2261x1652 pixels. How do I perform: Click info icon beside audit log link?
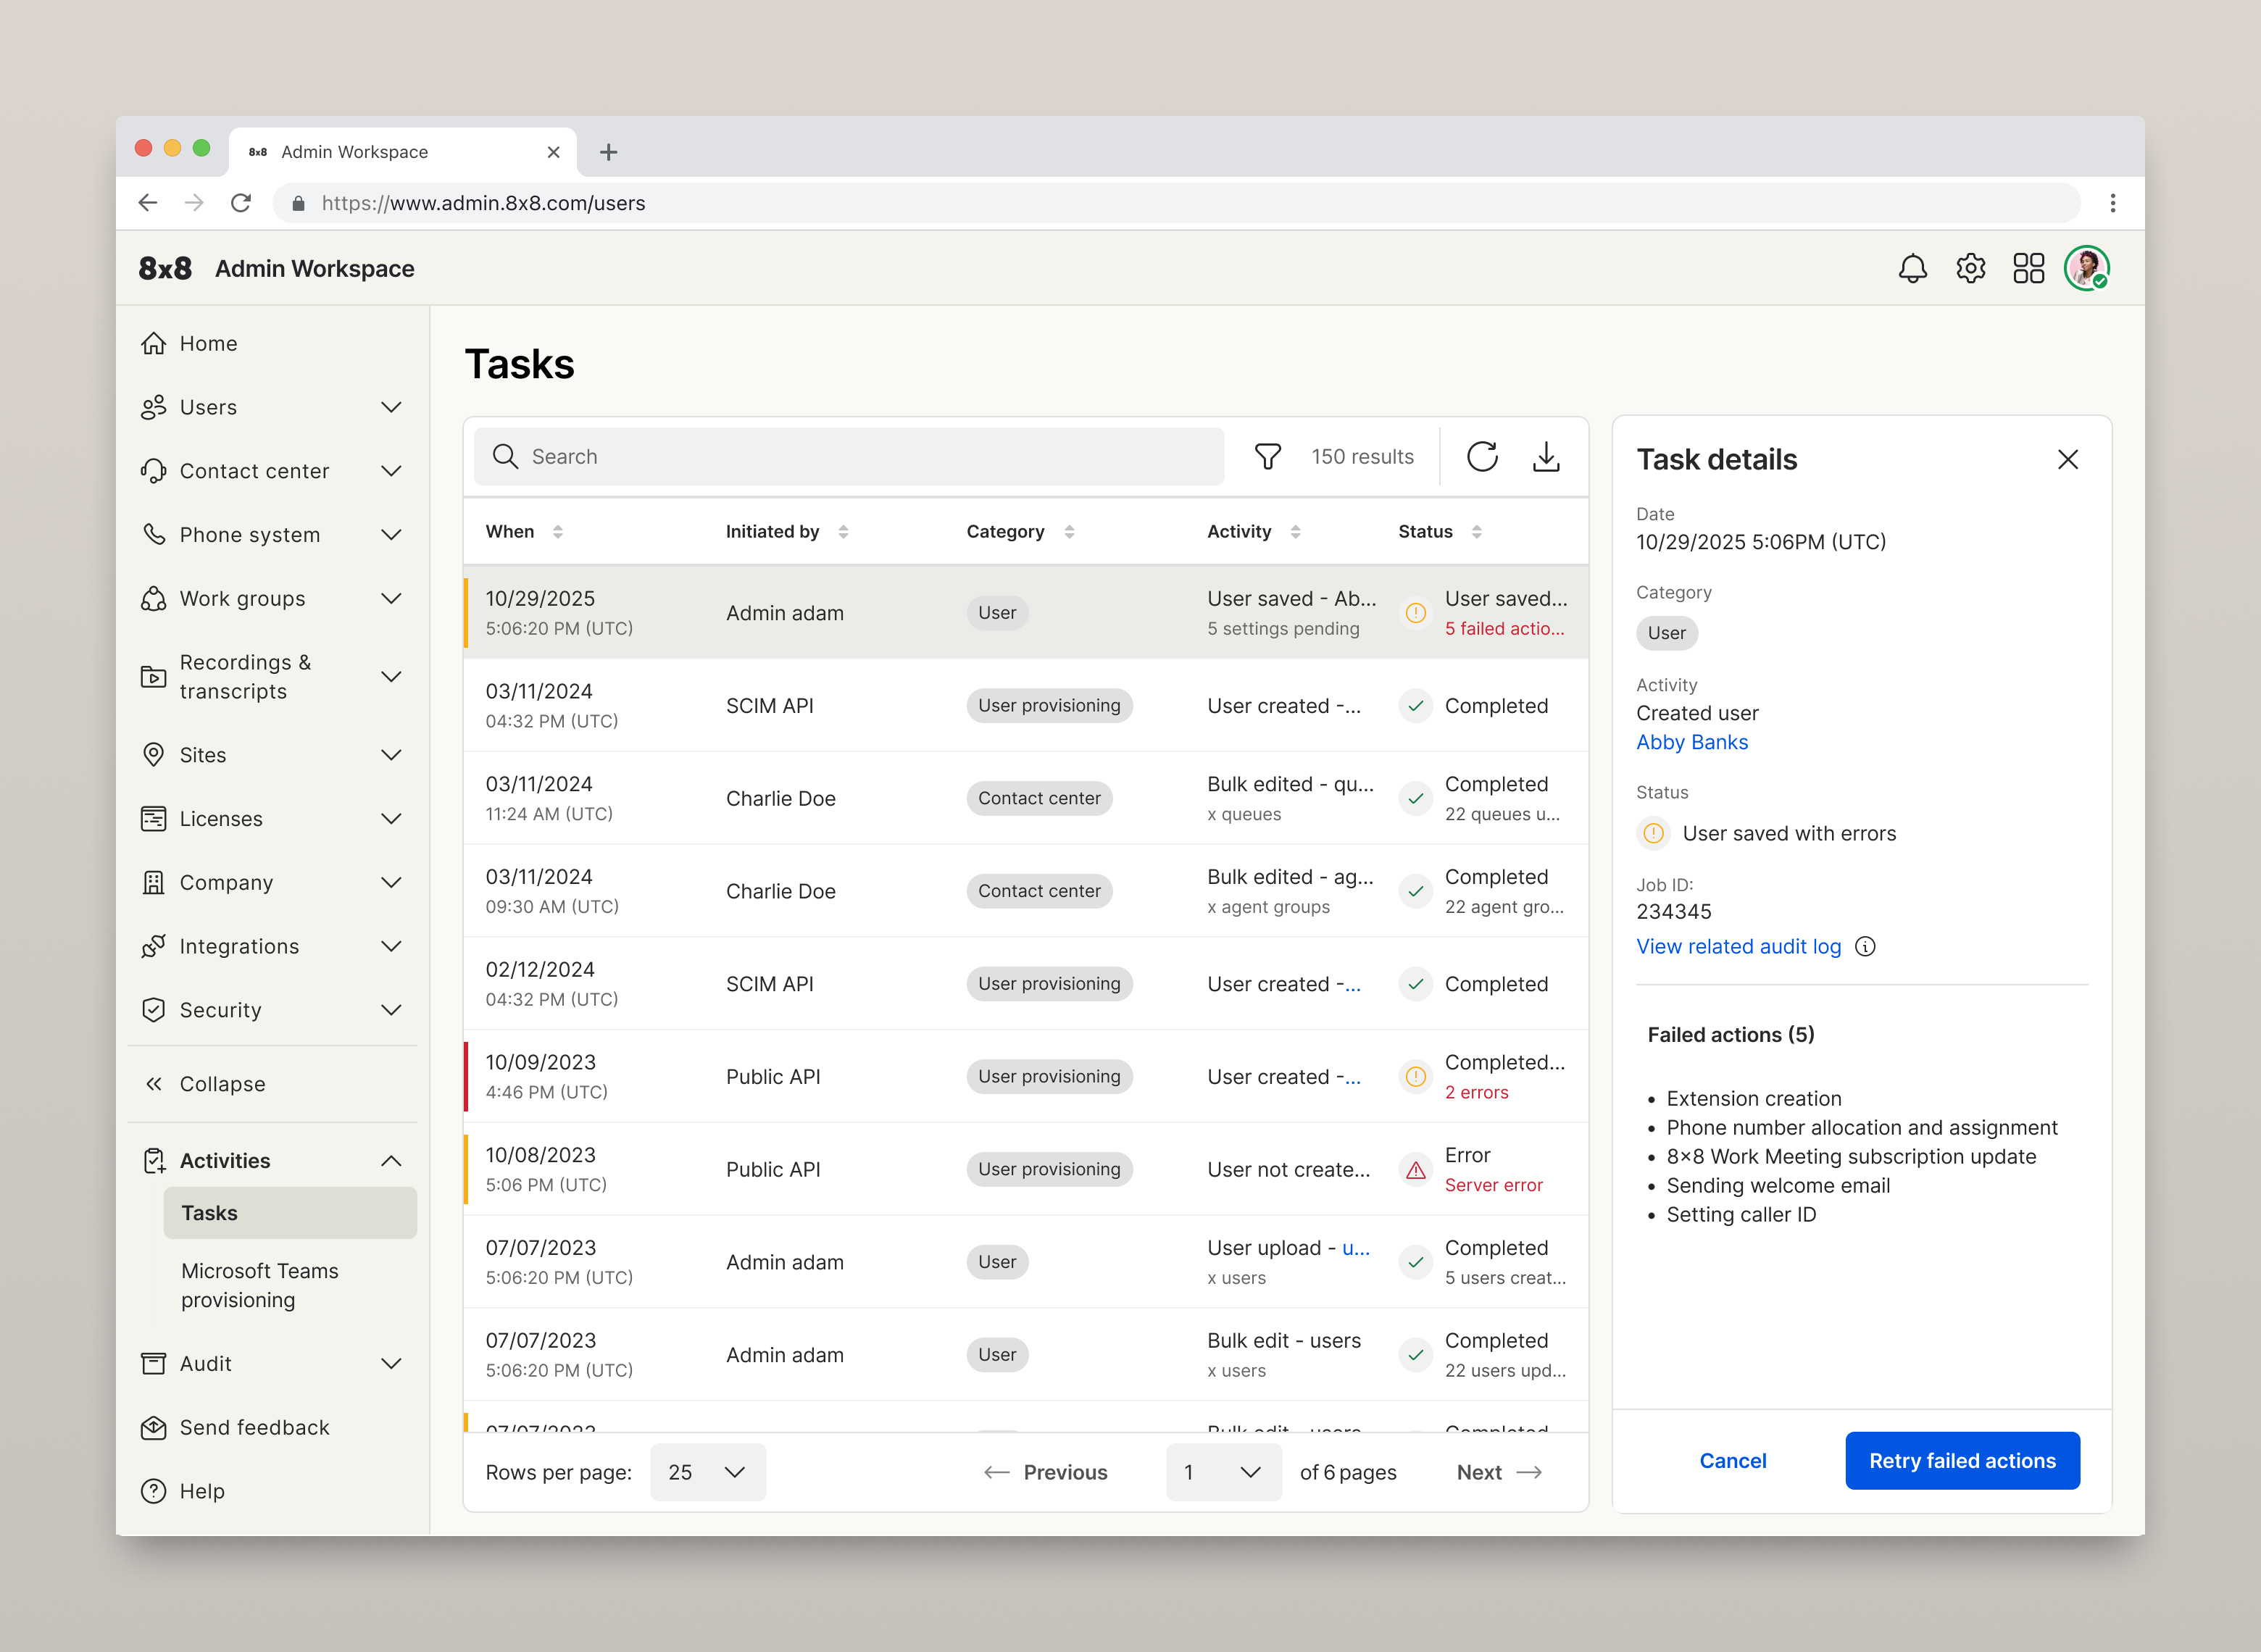1865,947
